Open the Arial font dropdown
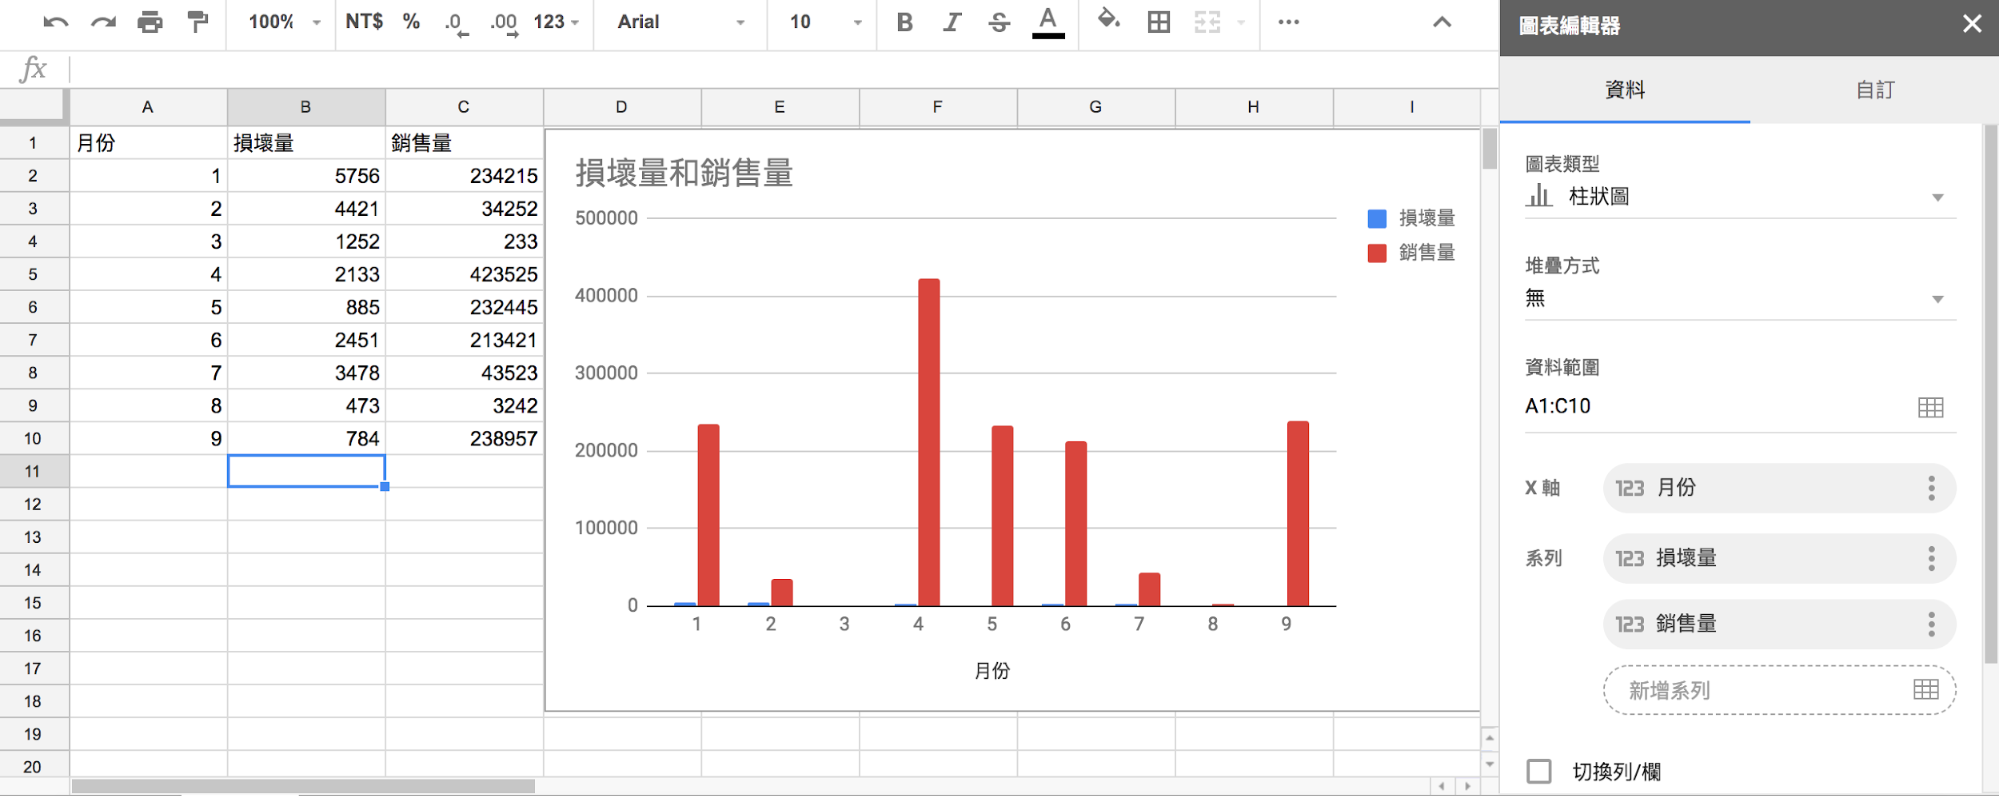This screenshot has width=1999, height=797. coord(681,22)
